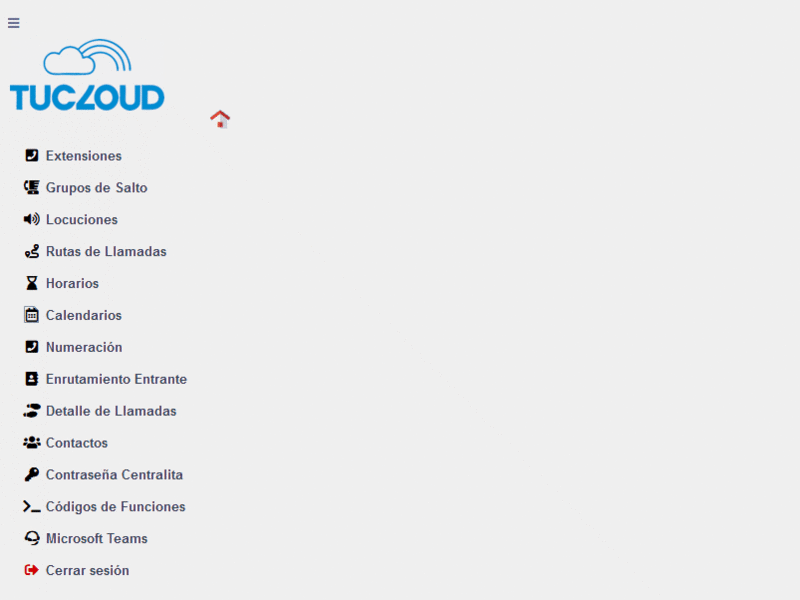Viewport: 800px width, 600px height.
Task: Click the red home icon
Action: click(x=220, y=119)
